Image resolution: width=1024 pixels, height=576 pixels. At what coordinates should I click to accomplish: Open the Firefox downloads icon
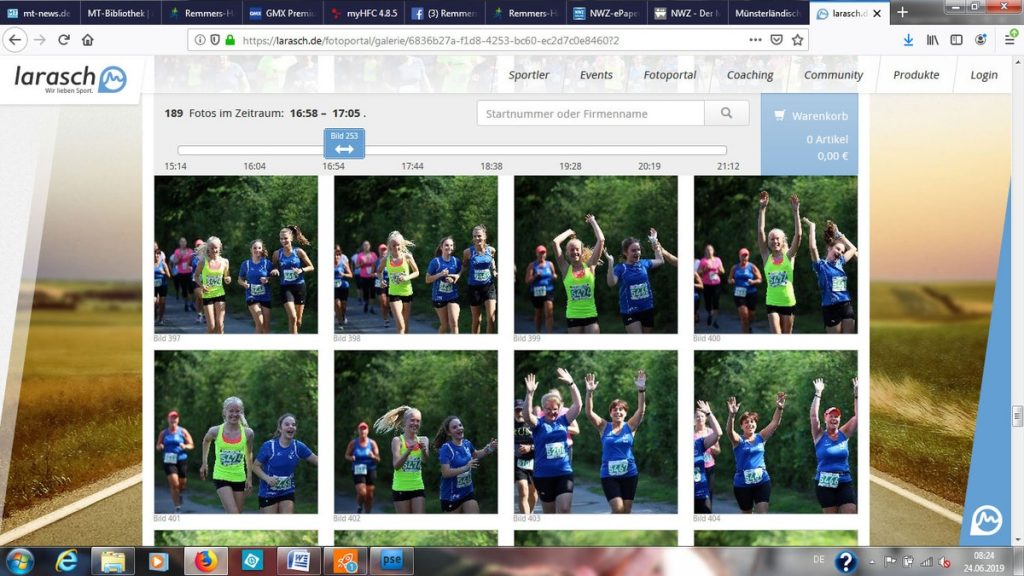[x=908, y=42]
